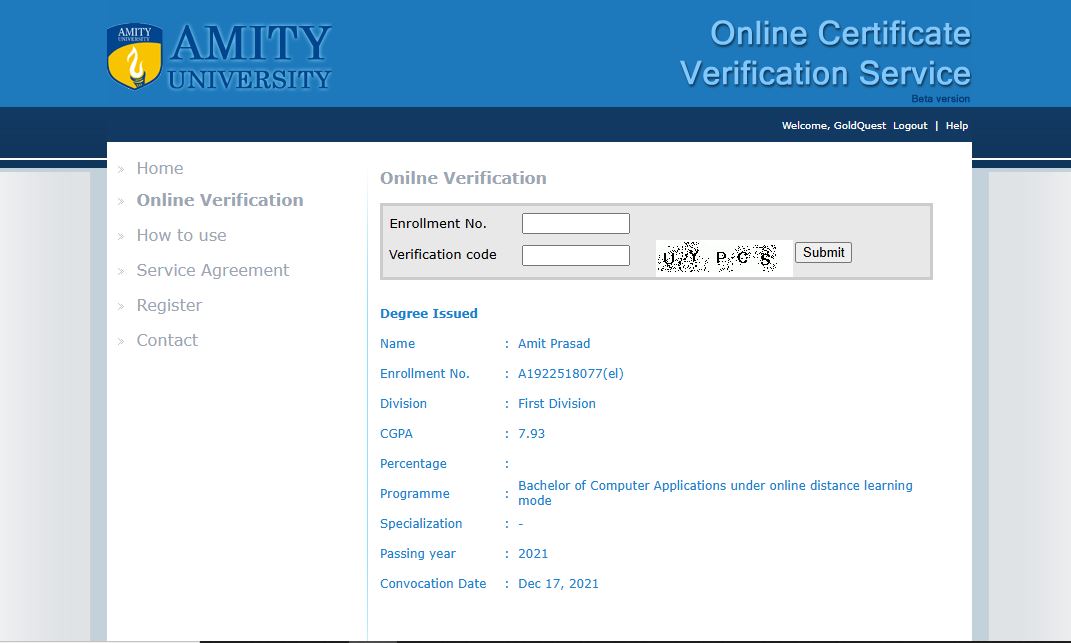Click into the Verification code field
The height and width of the screenshot is (643, 1071).
pos(576,255)
